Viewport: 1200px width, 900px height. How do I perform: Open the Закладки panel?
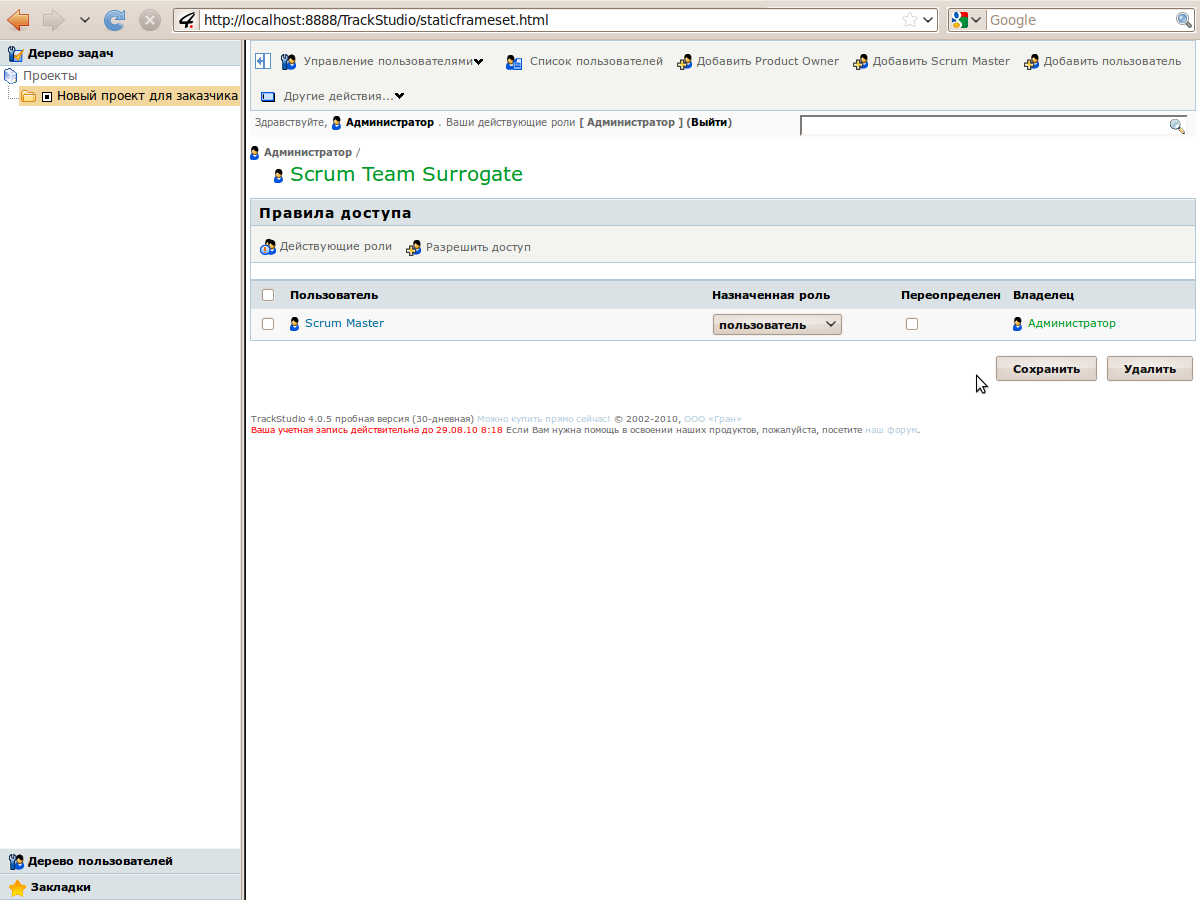tap(60, 887)
